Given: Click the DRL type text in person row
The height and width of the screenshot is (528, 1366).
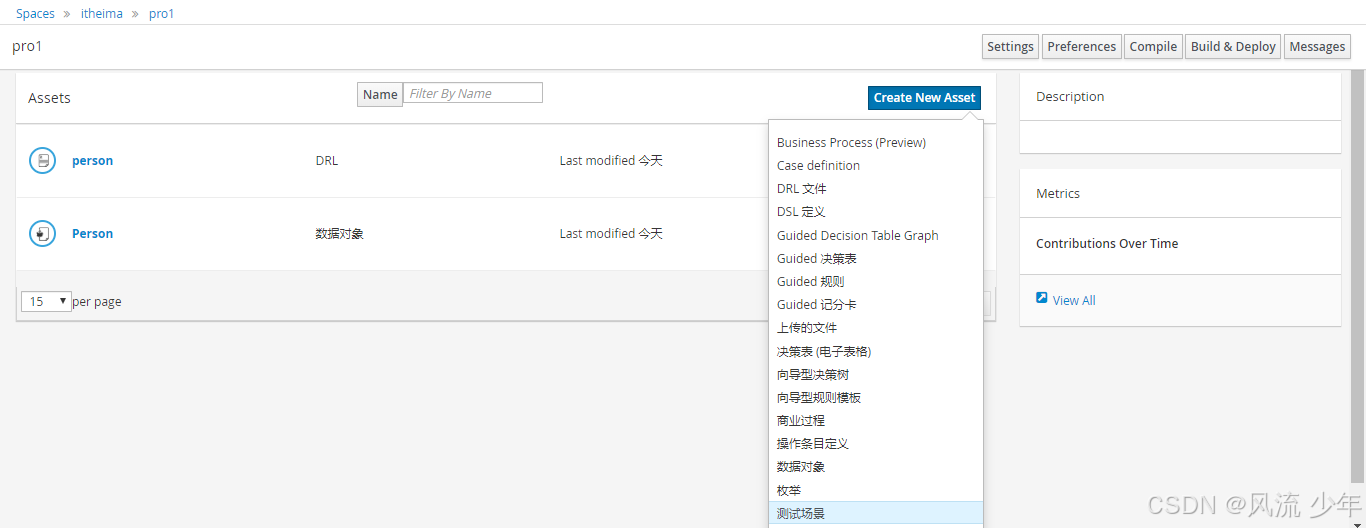Looking at the screenshot, I should click(x=327, y=160).
